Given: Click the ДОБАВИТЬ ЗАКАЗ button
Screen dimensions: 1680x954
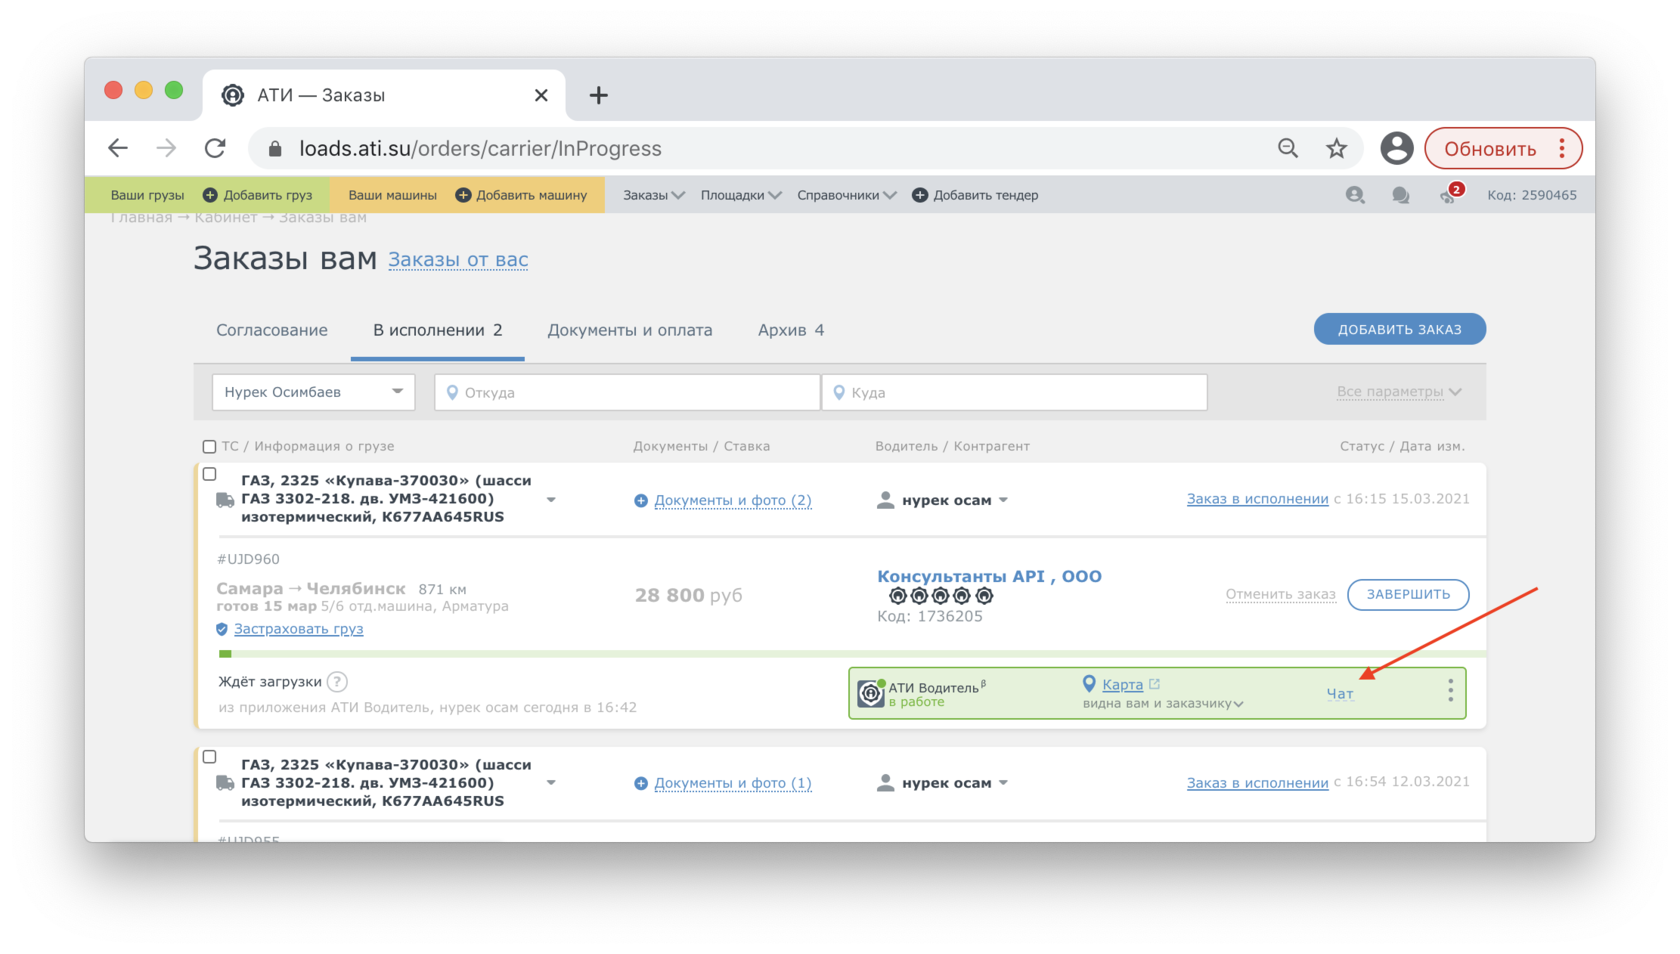Looking at the screenshot, I should pos(1399,329).
